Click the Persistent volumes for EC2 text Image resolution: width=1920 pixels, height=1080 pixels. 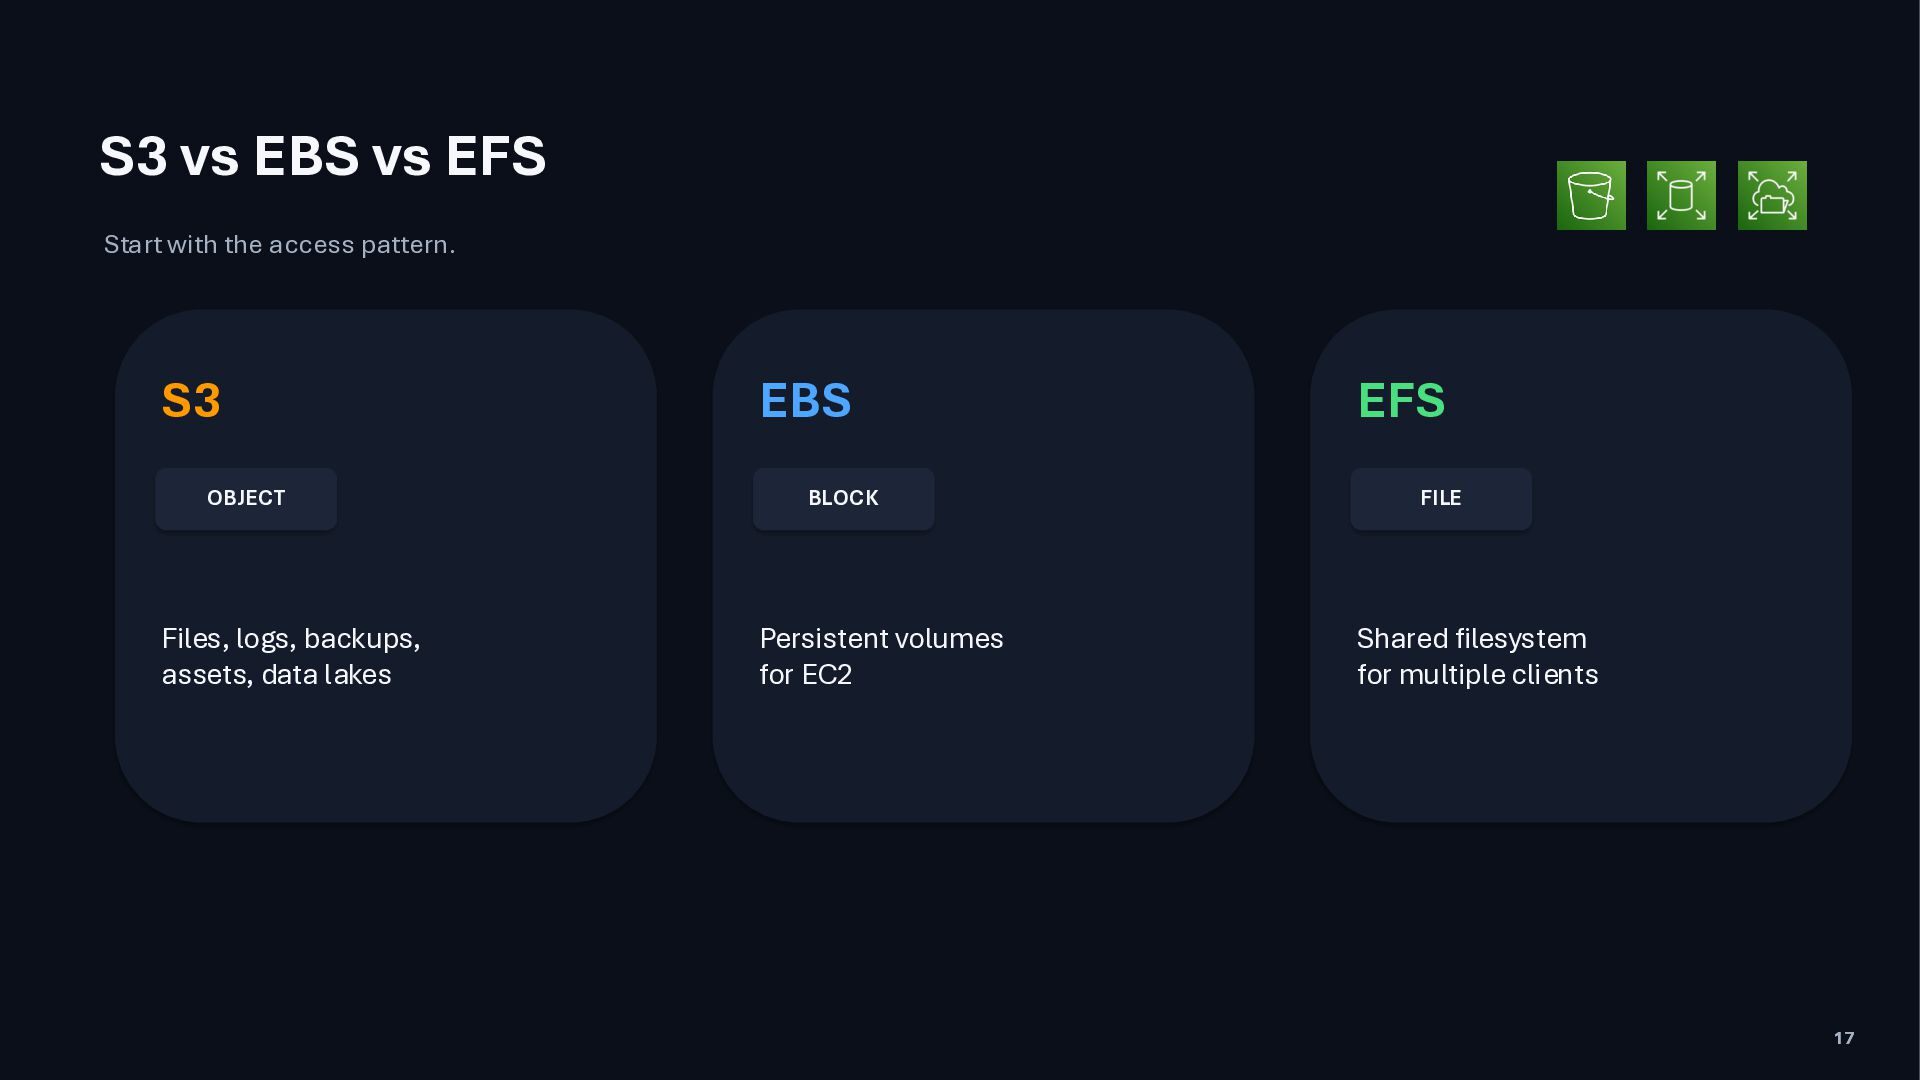point(881,656)
